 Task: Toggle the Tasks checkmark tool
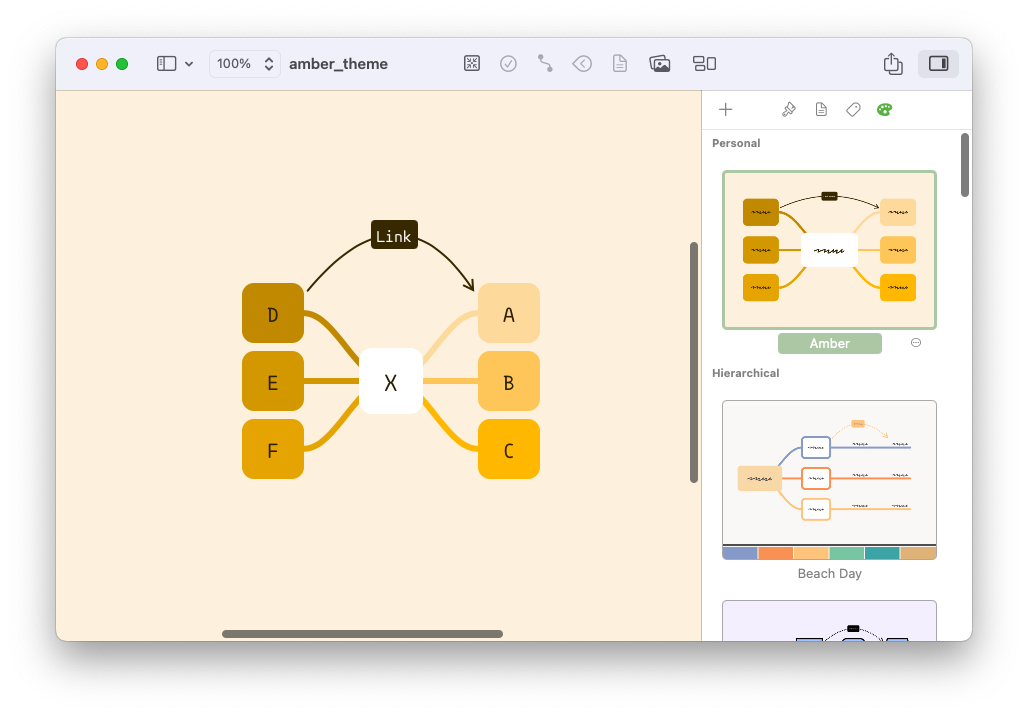(508, 63)
